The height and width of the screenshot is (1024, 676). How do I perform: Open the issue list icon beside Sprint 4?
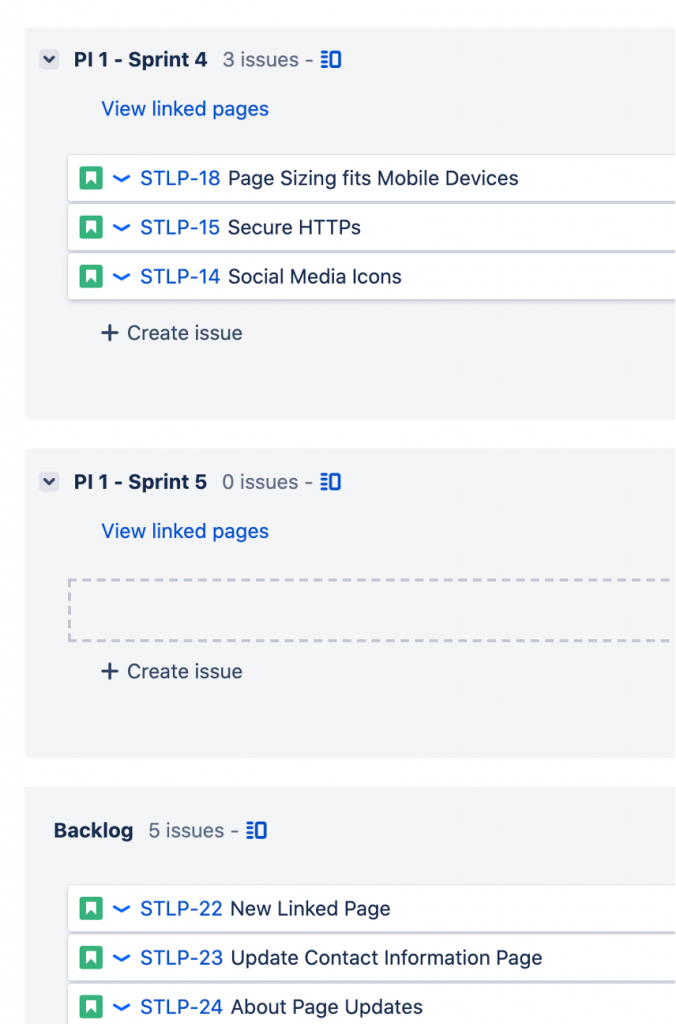tap(330, 60)
